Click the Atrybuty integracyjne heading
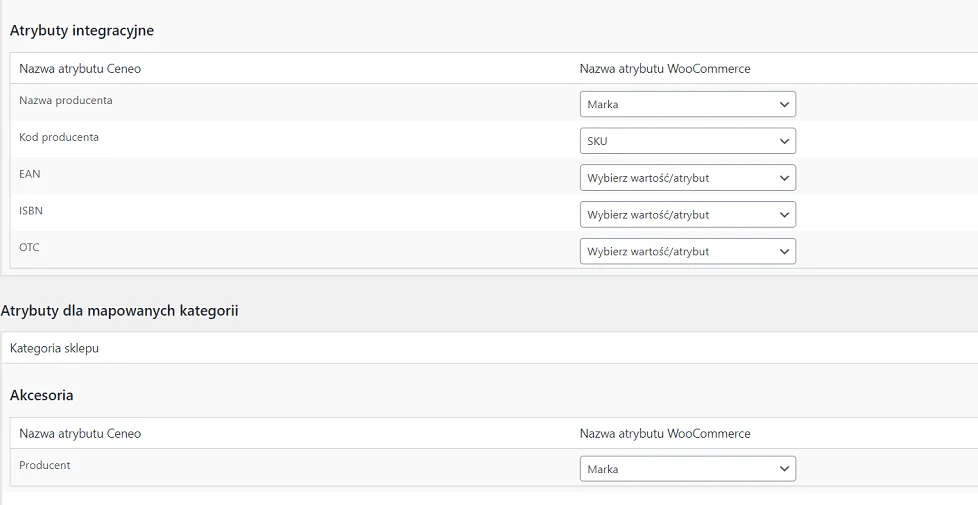The width and height of the screenshot is (978, 505). coord(82,31)
